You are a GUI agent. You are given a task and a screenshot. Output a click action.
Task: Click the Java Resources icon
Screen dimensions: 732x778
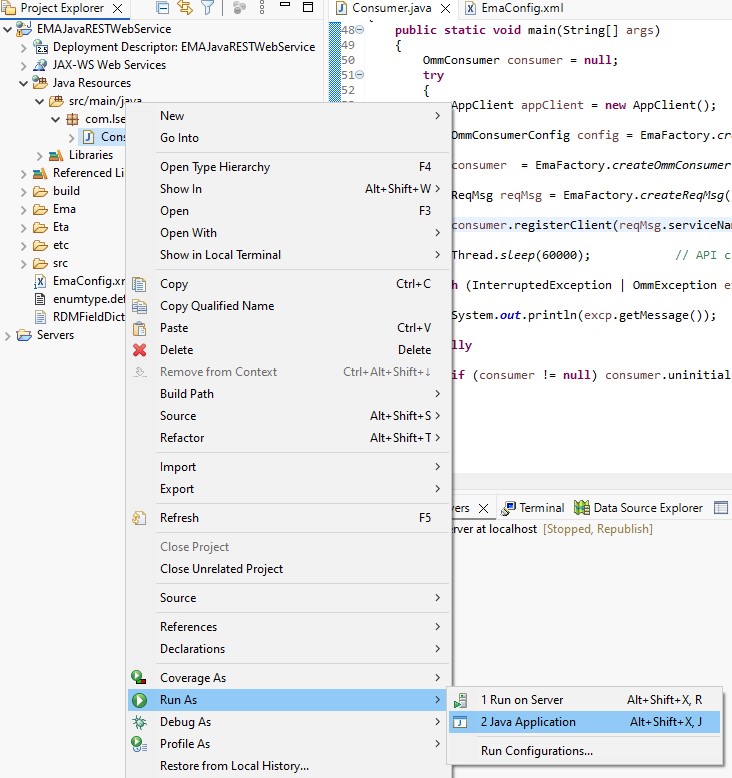coord(40,83)
